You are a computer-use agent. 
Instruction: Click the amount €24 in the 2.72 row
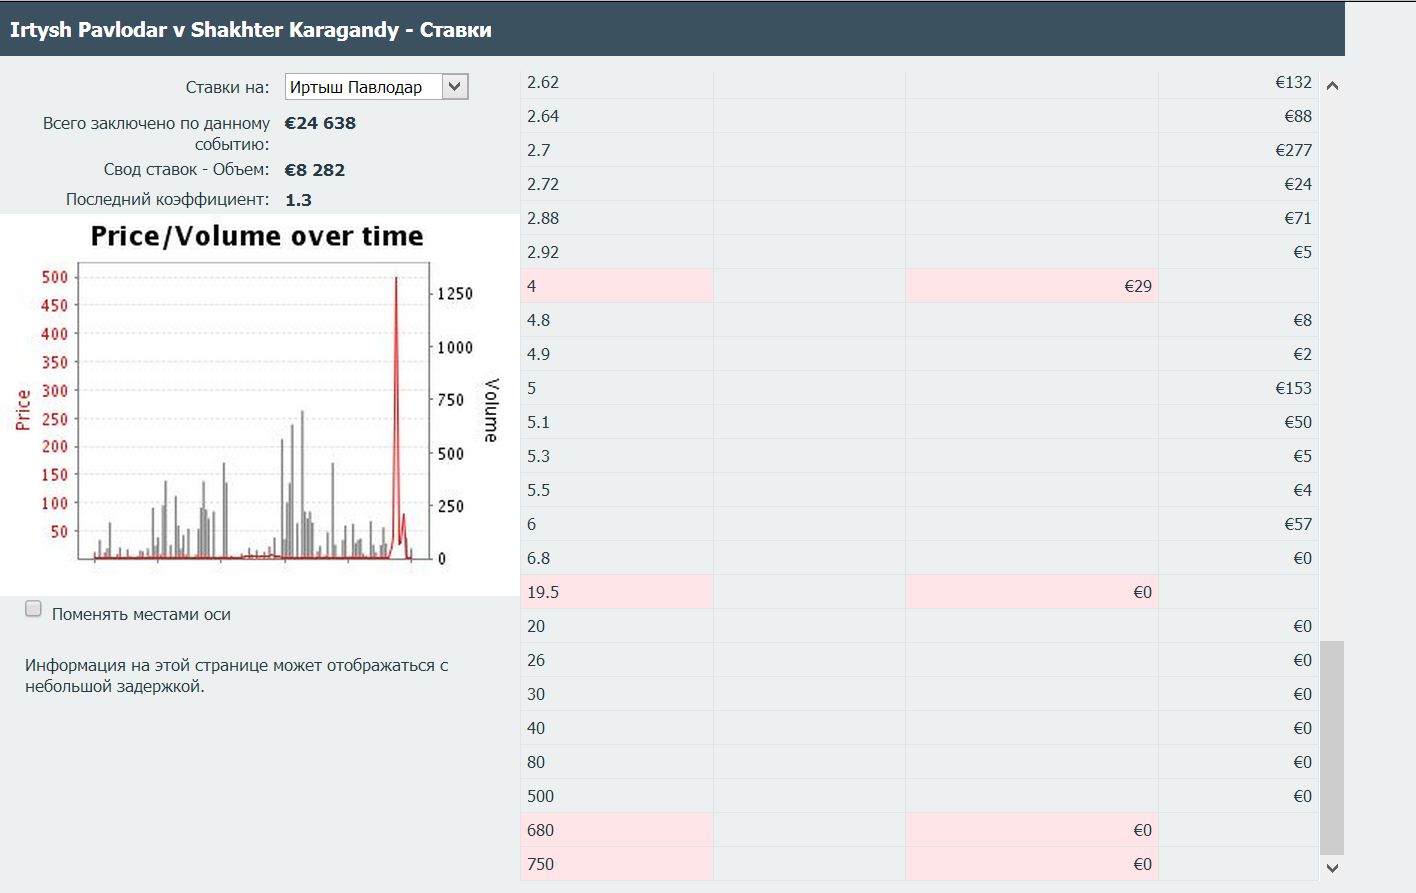tap(1298, 184)
